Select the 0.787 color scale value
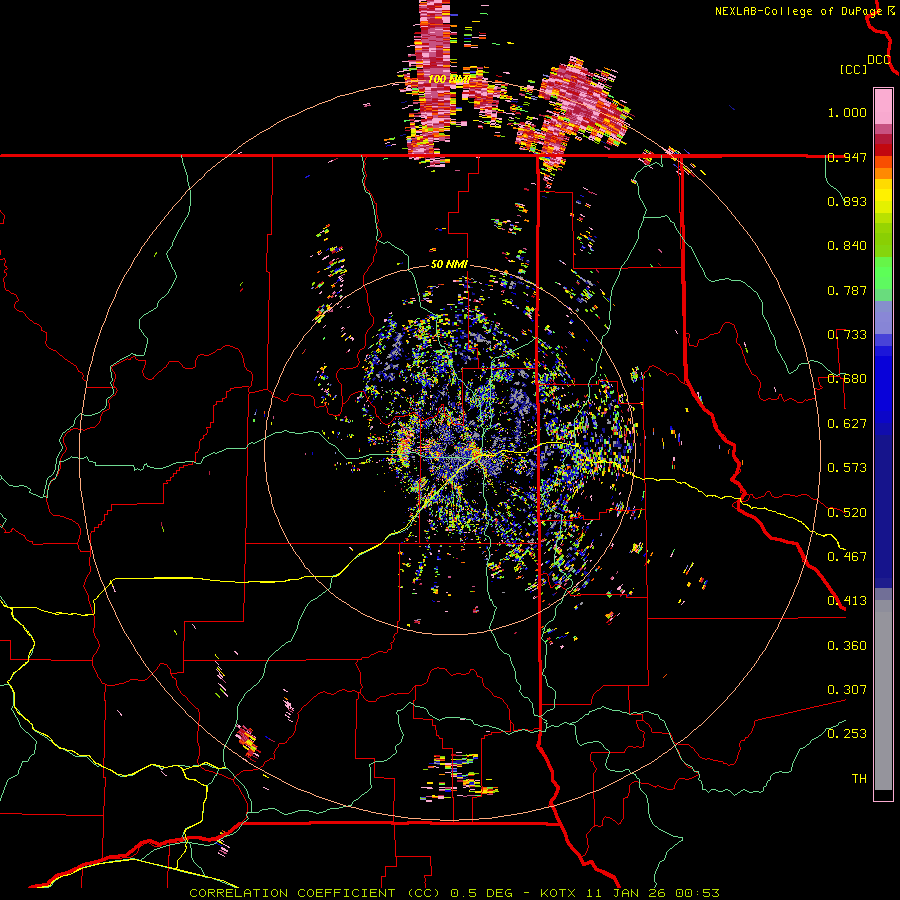This screenshot has width=900, height=900. [x=847, y=290]
